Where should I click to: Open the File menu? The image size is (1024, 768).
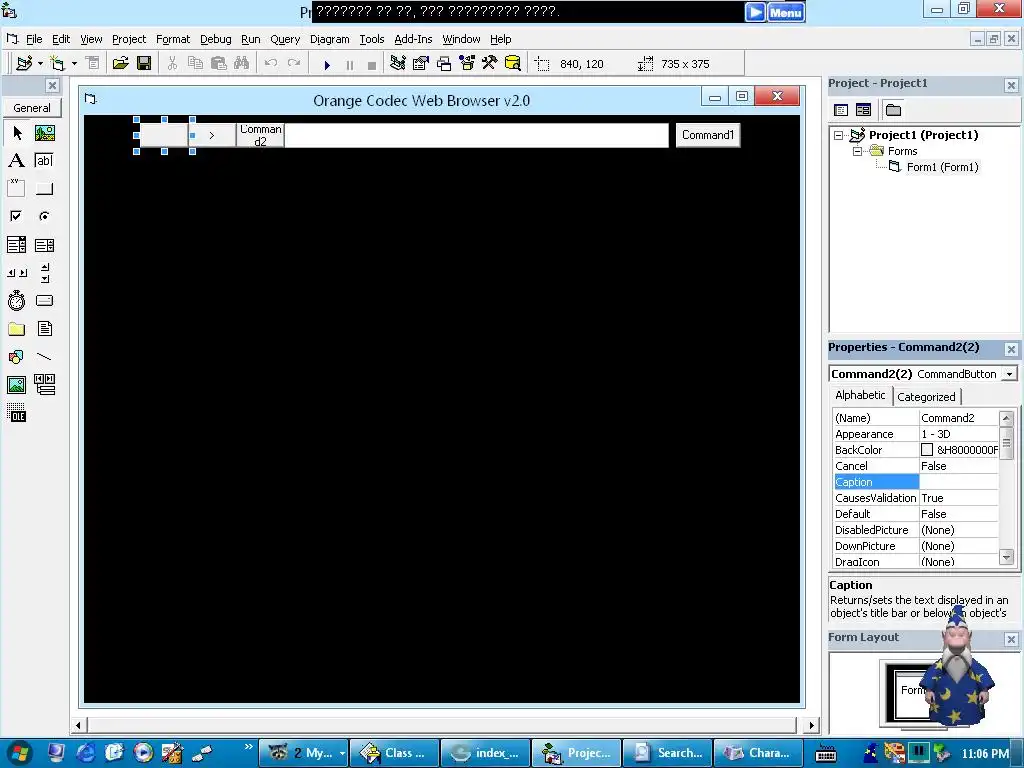pyautogui.click(x=34, y=39)
